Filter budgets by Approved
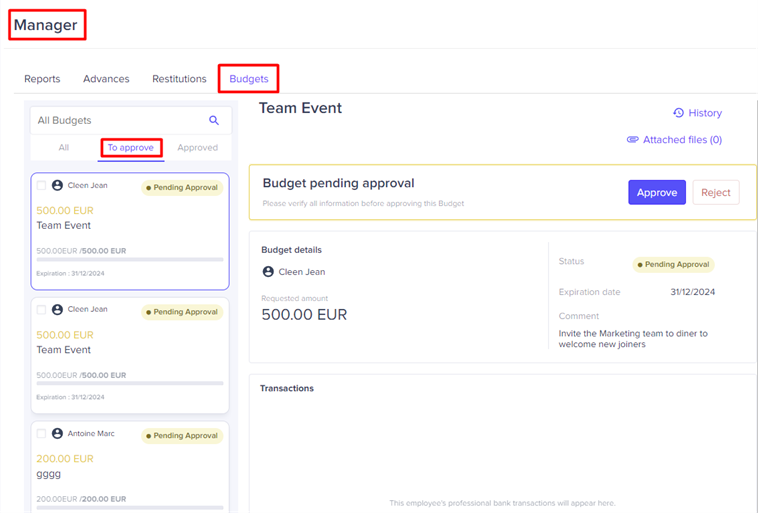Screen dimensions: 763x513 coord(197,147)
